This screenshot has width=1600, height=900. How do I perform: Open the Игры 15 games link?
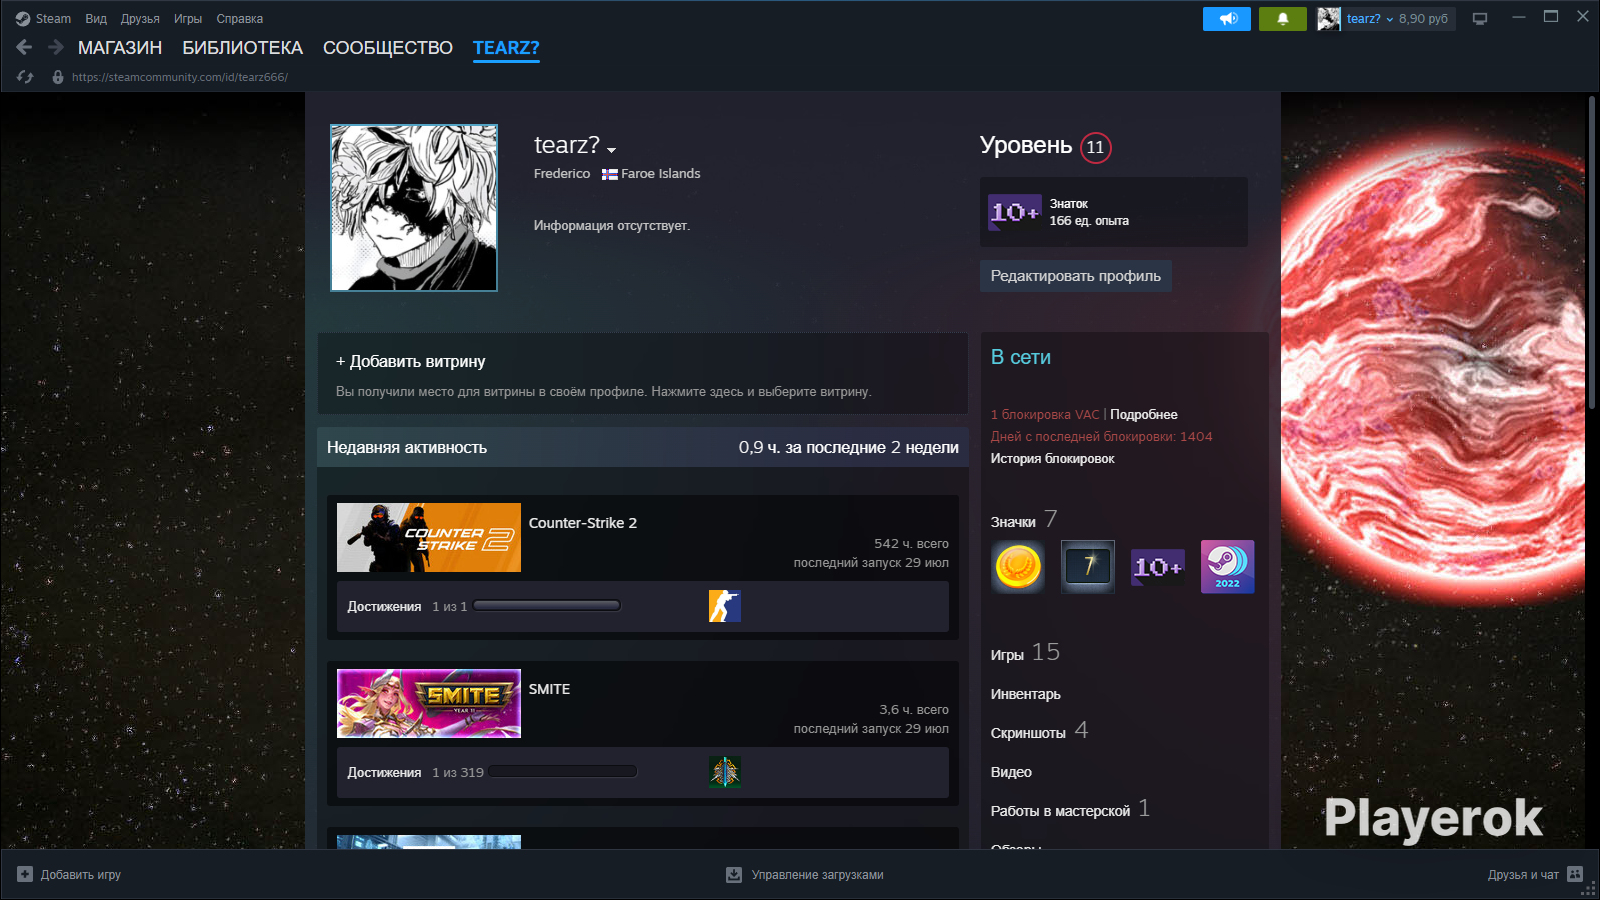pyautogui.click(x=1025, y=653)
